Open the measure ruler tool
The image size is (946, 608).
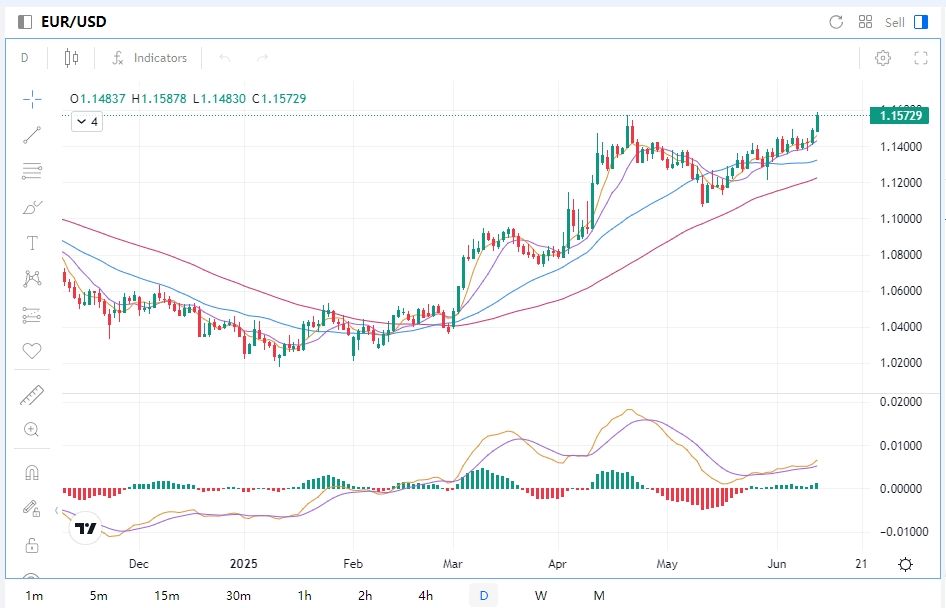point(32,396)
